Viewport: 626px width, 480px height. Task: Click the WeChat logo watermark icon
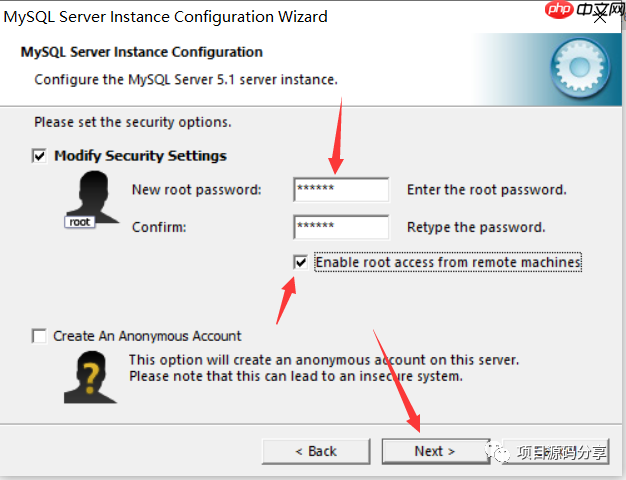497,451
